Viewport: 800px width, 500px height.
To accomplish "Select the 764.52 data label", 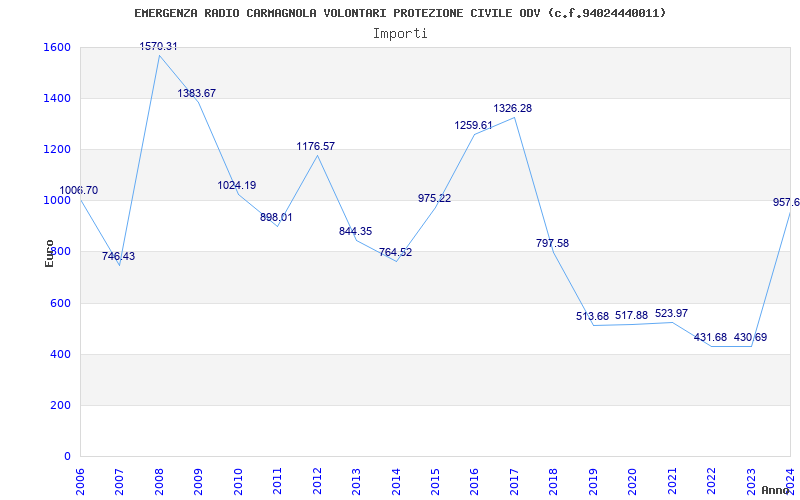I will tap(395, 252).
